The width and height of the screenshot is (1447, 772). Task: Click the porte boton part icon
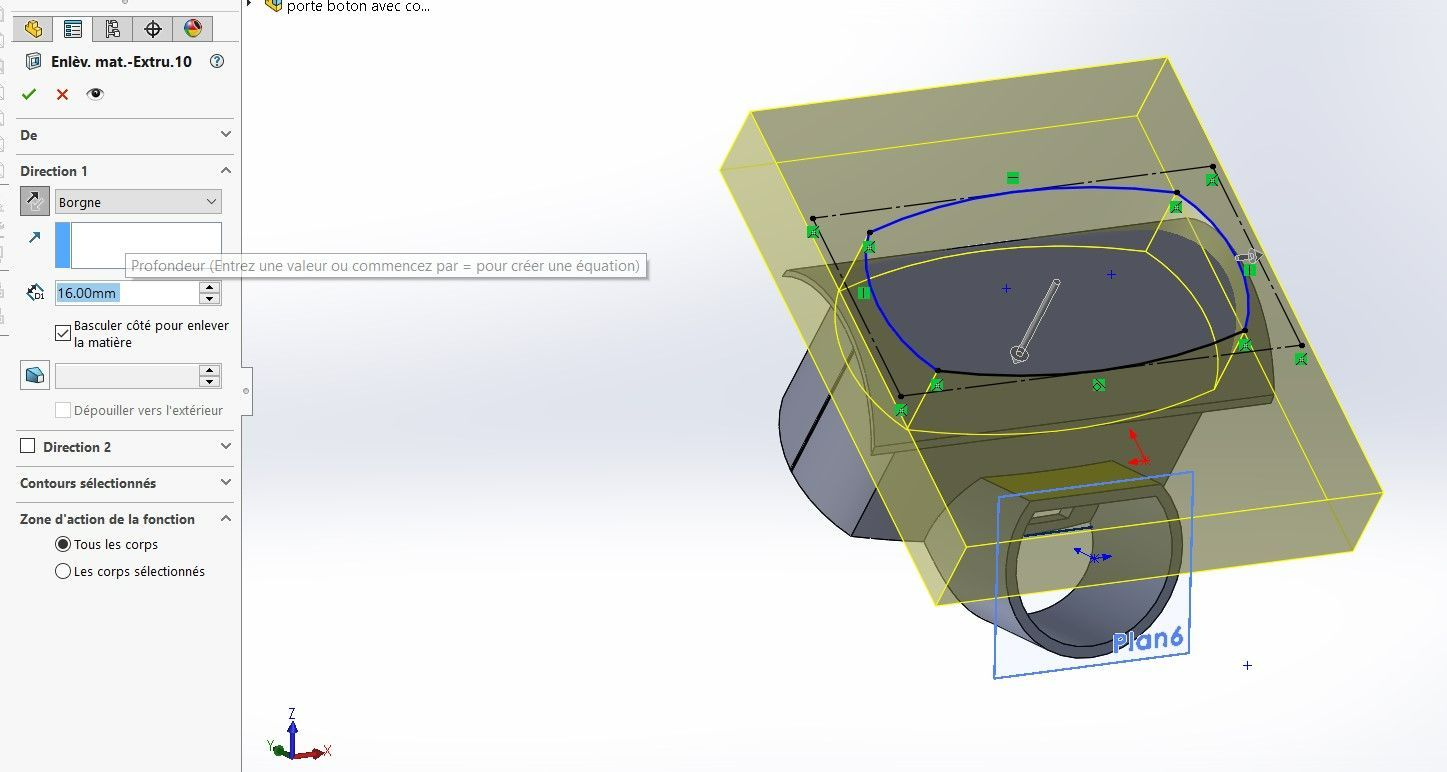click(274, 5)
